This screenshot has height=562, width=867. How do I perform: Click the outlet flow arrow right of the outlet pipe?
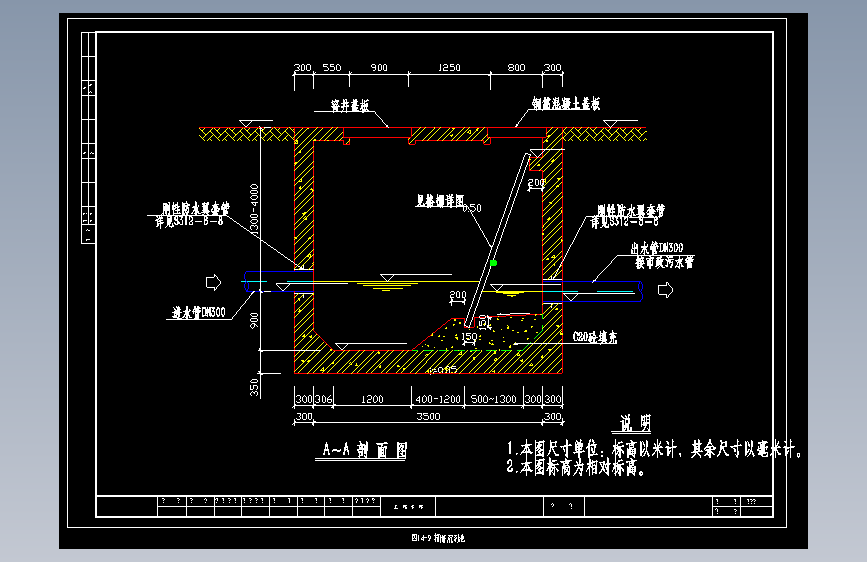pos(665,290)
